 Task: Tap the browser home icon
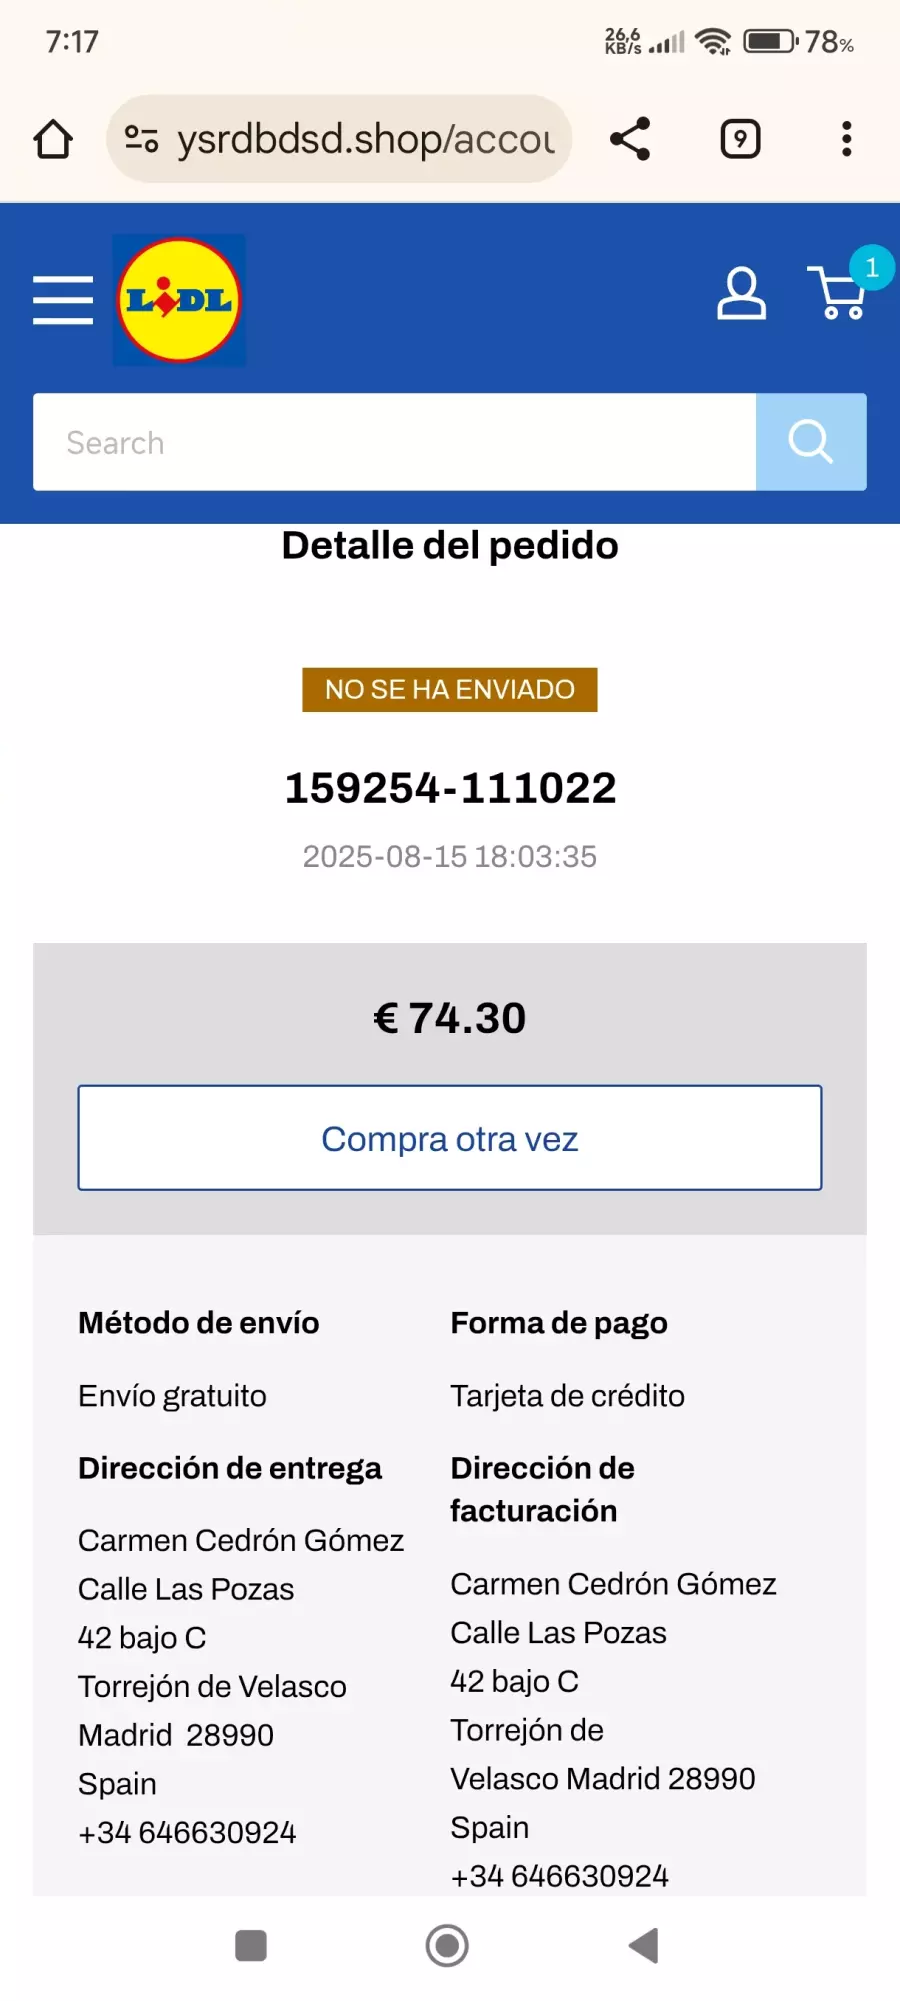pos(53,139)
